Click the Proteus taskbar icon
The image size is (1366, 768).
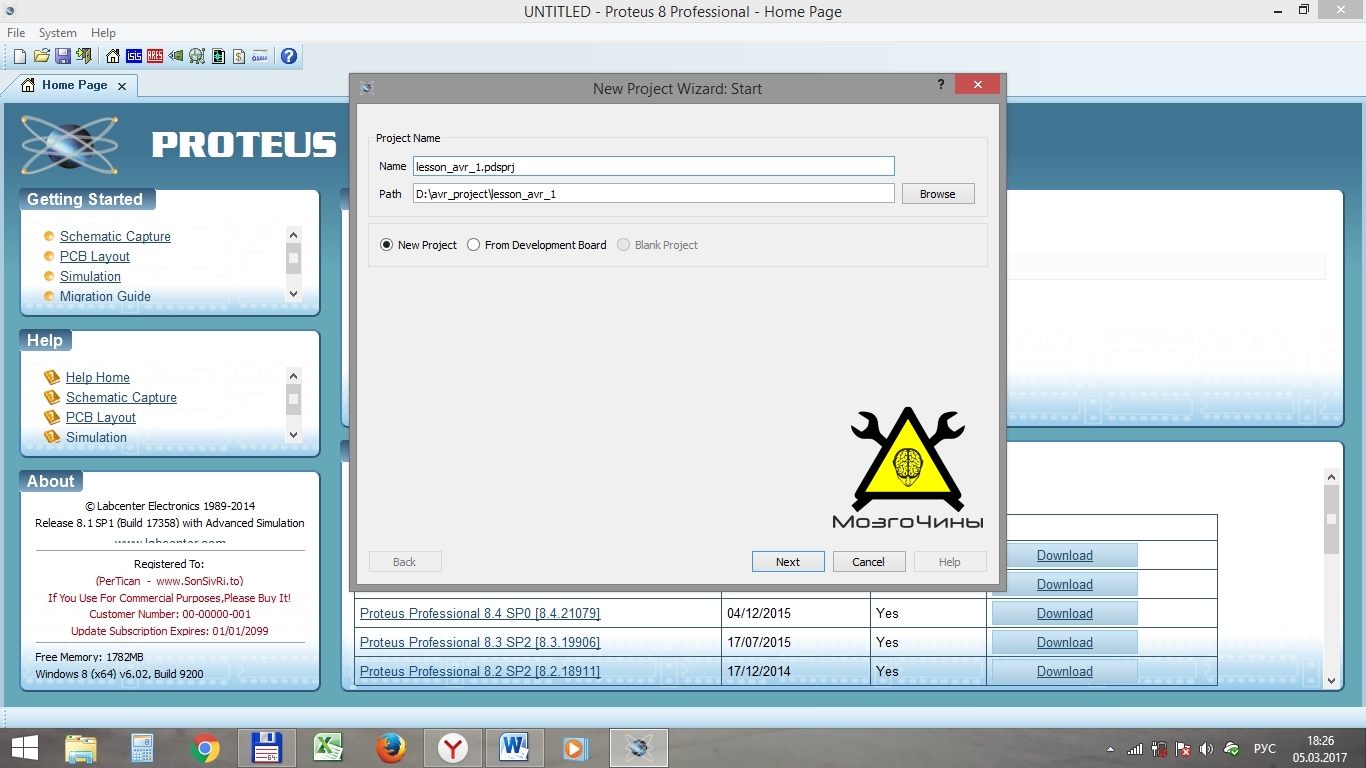(639, 748)
